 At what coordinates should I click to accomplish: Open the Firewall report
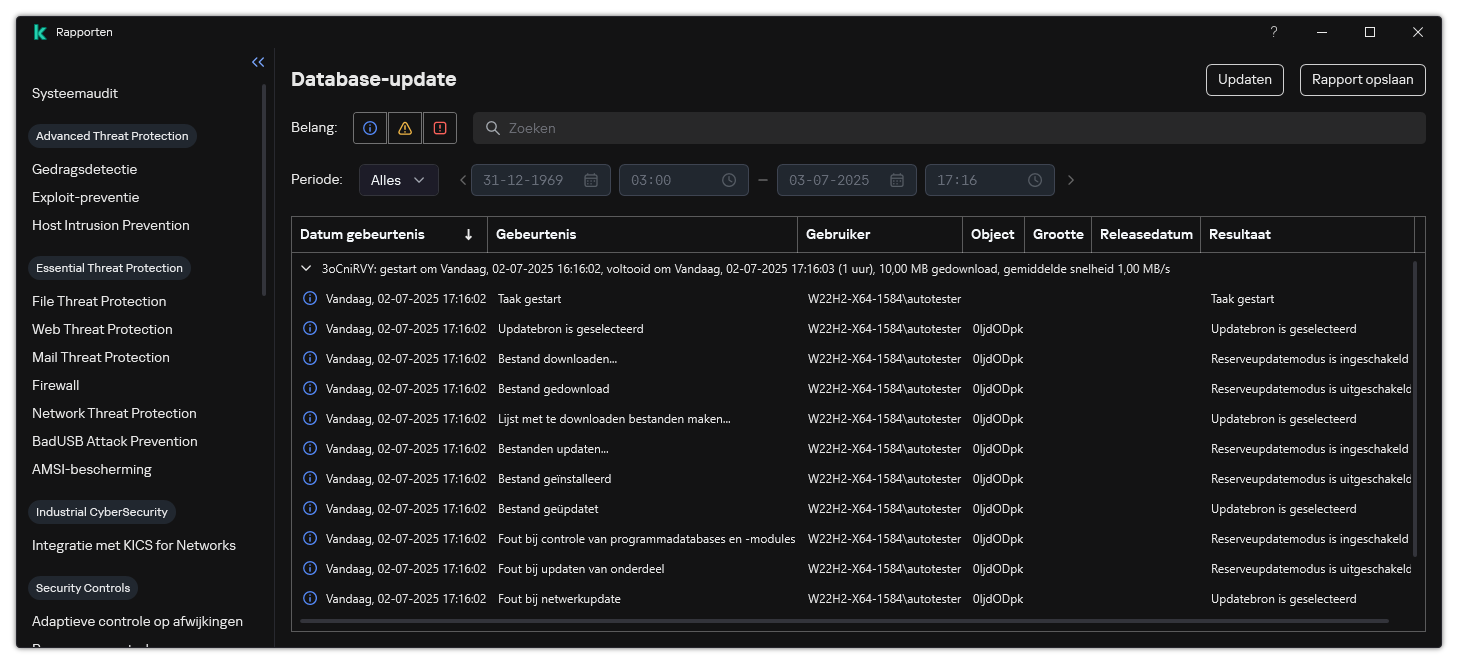(56, 385)
